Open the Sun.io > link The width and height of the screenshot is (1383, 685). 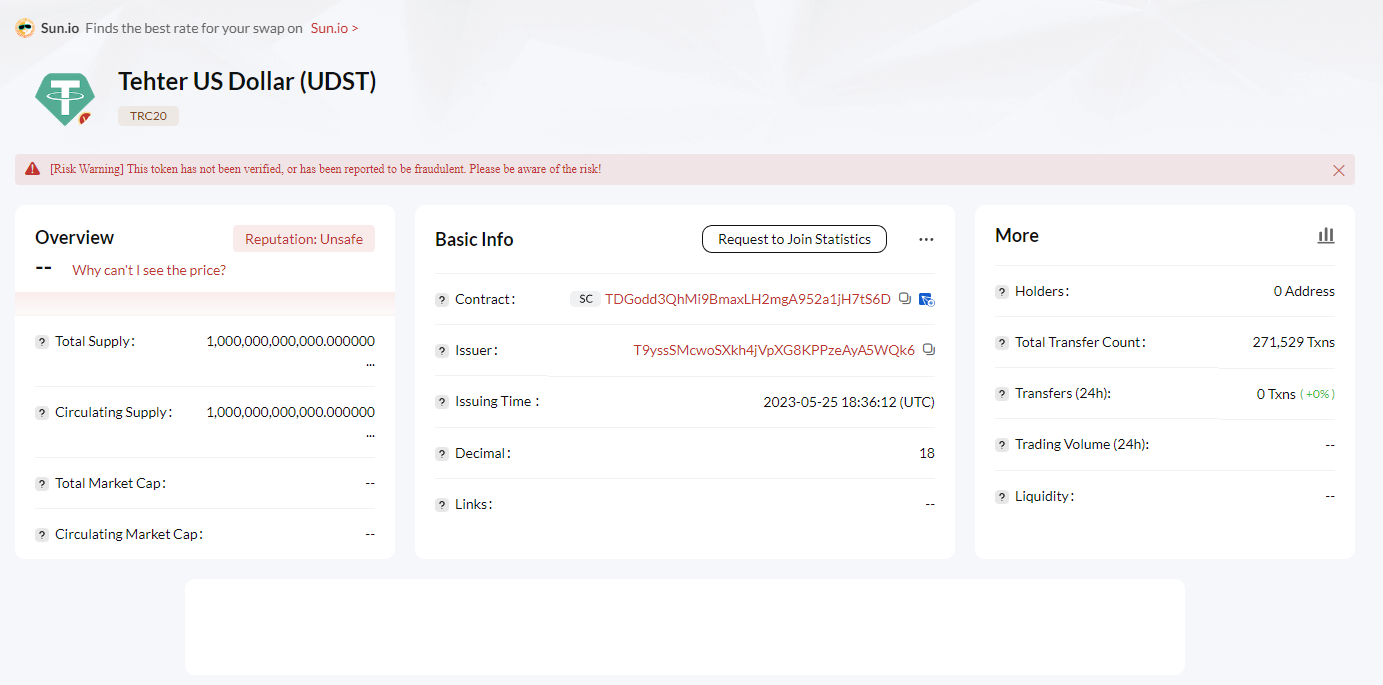click(x=334, y=28)
